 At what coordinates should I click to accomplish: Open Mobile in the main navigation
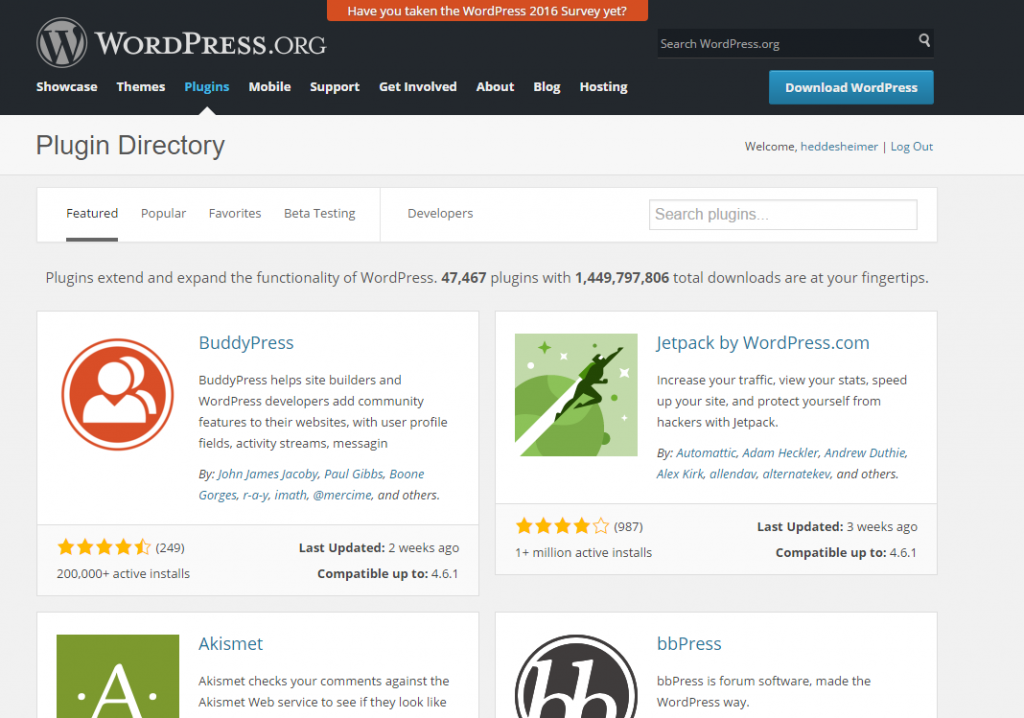tap(270, 87)
